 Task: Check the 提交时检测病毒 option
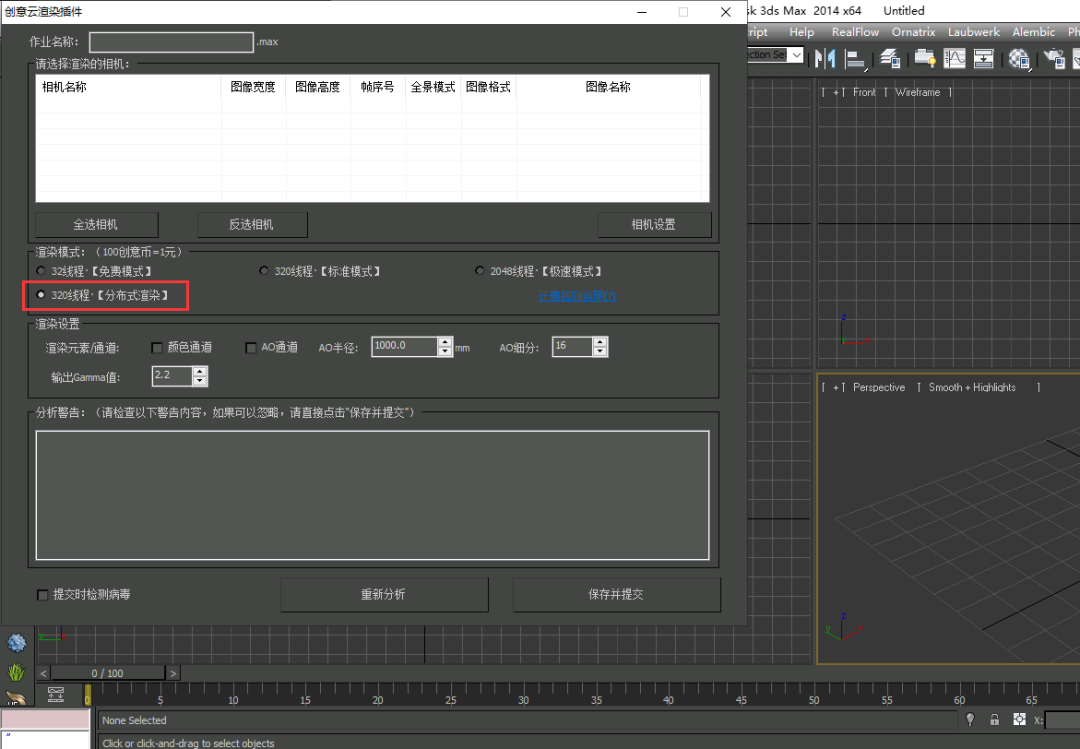tap(43, 595)
